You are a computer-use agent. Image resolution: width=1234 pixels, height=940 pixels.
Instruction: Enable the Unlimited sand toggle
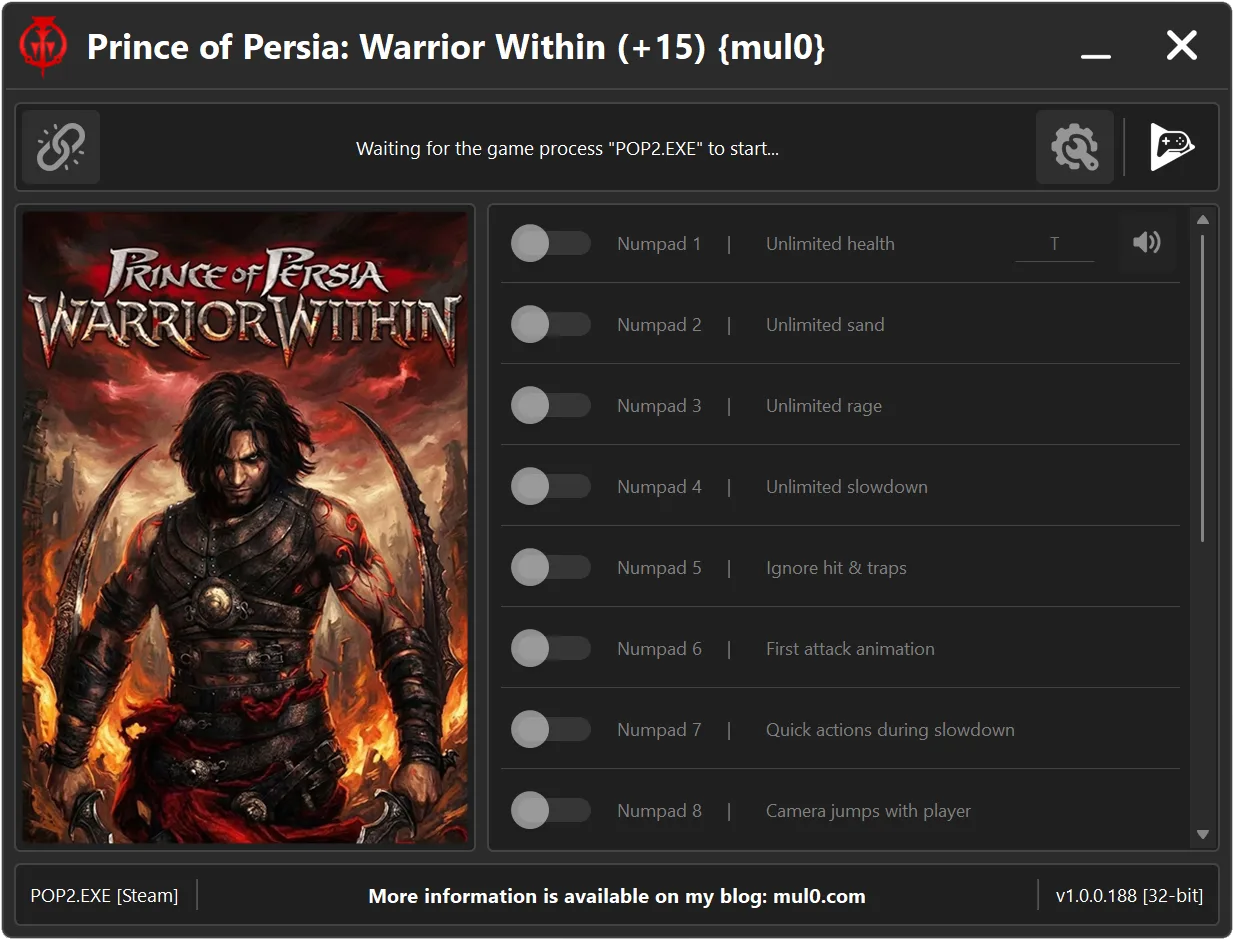point(550,324)
